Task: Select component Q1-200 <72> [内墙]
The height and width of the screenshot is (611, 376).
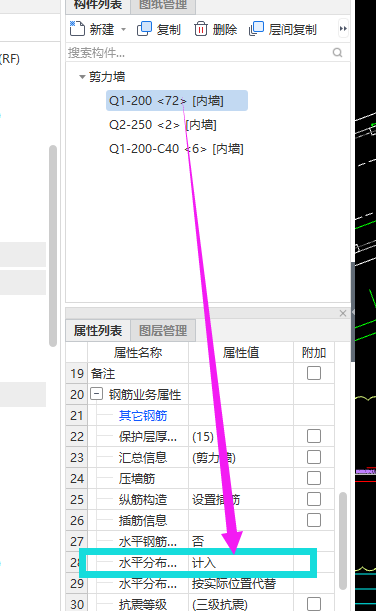Action: 177,101
